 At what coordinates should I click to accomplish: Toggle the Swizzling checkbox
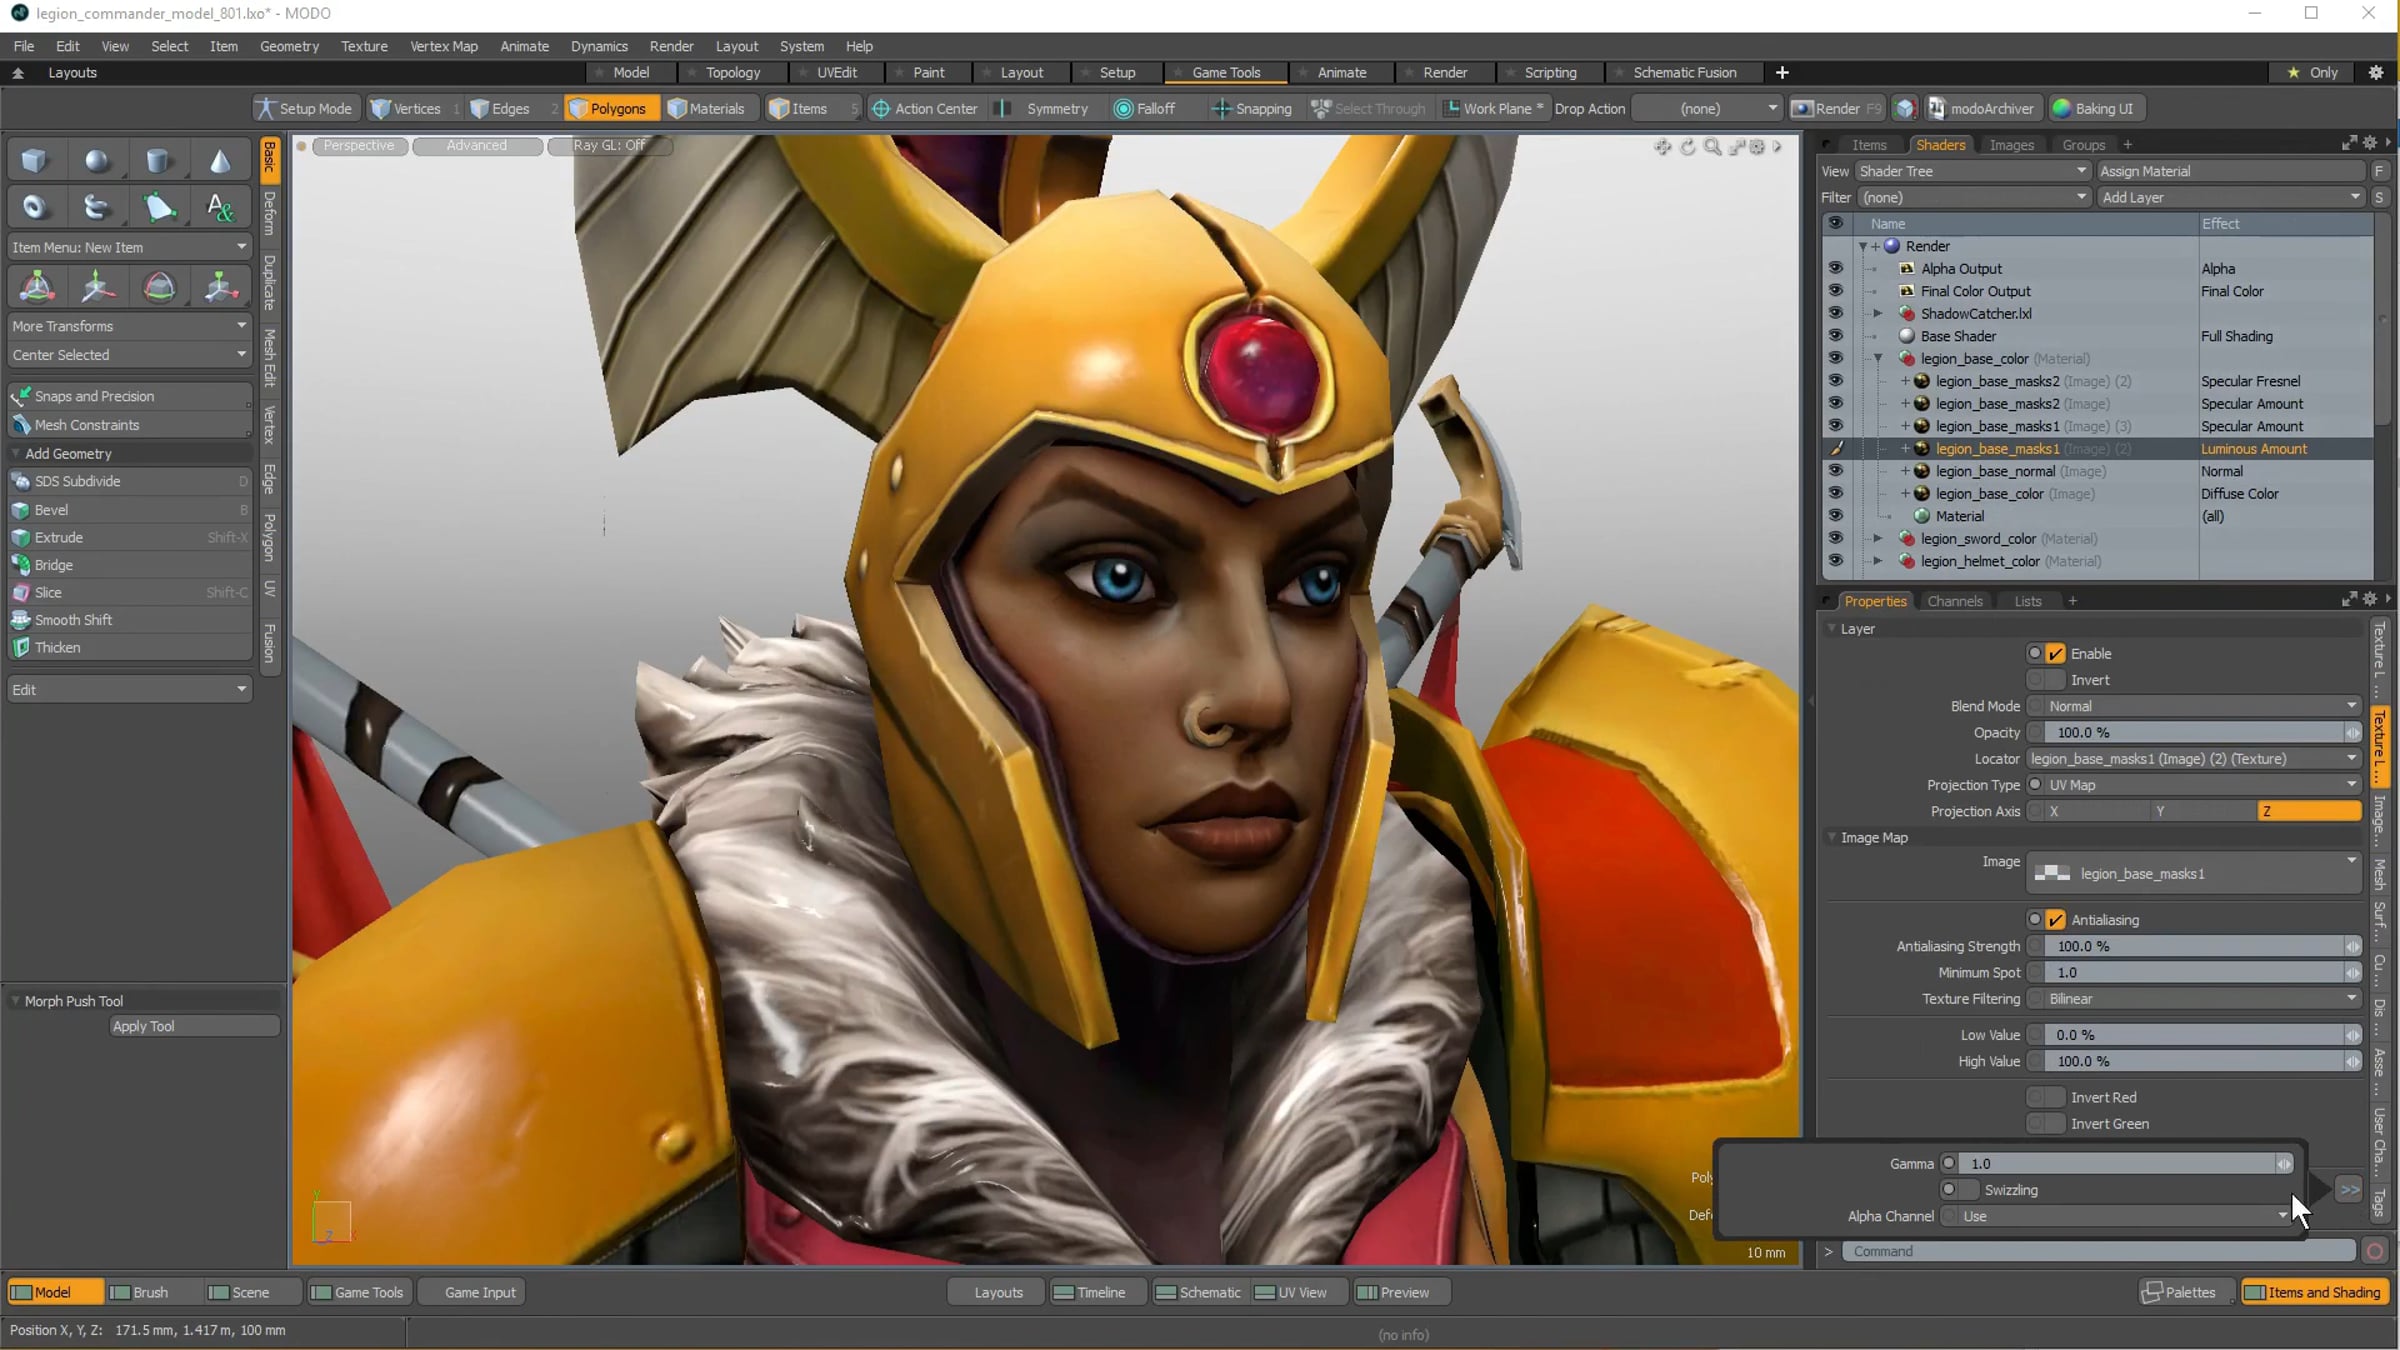point(1969,1190)
